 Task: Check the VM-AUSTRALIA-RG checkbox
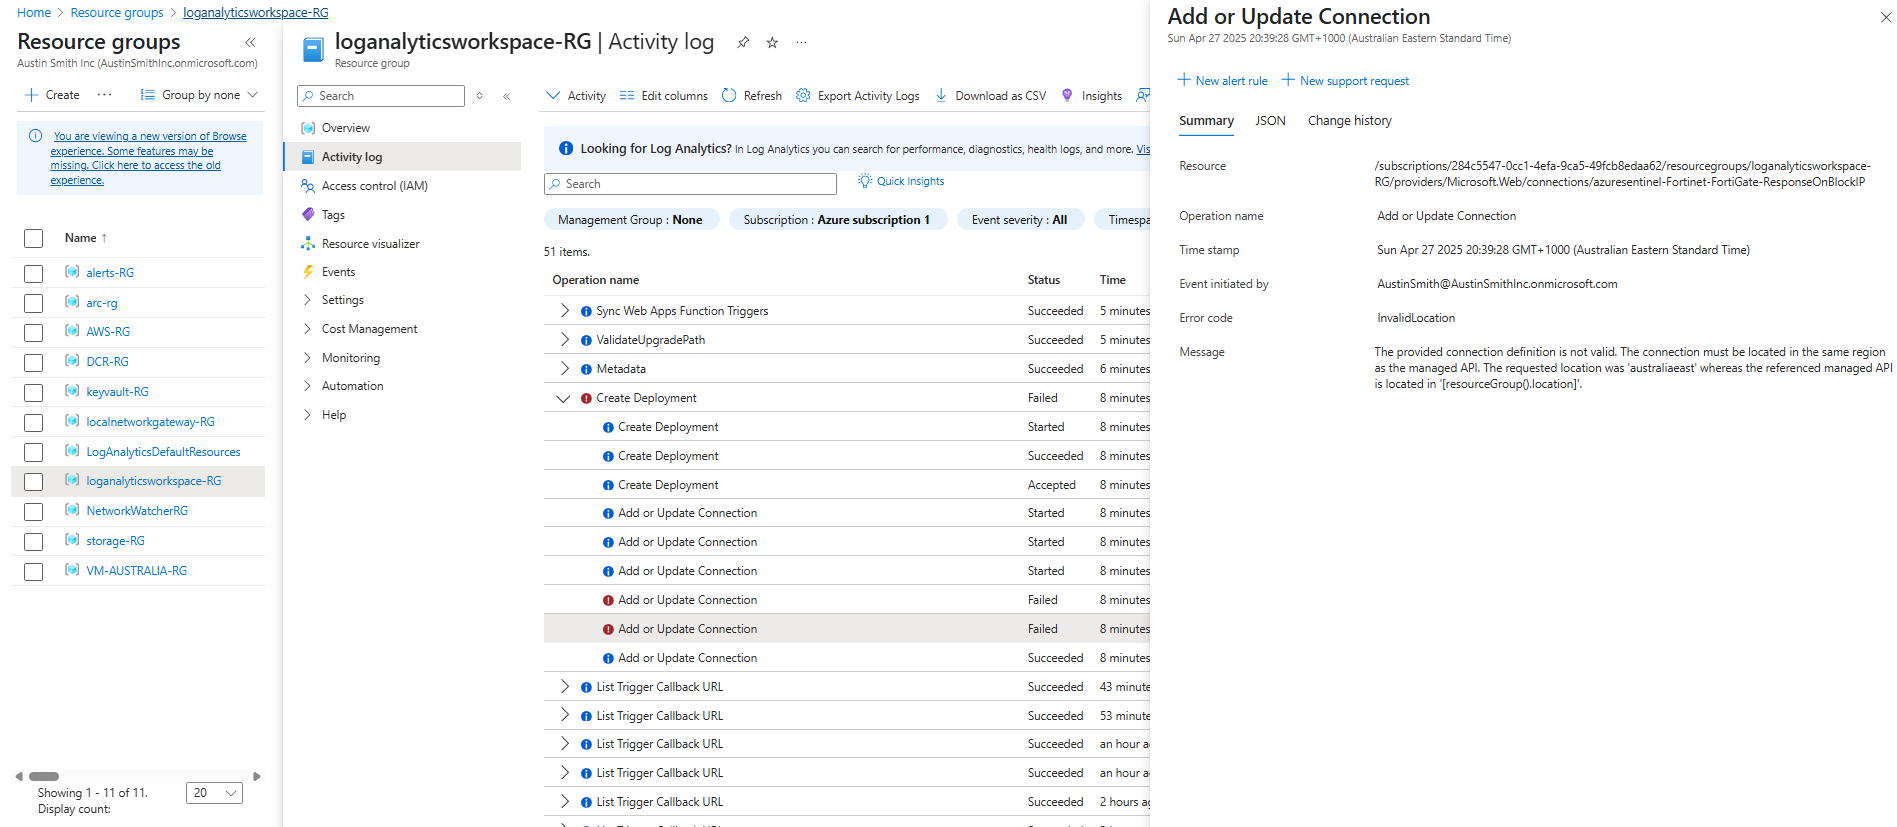click(34, 571)
